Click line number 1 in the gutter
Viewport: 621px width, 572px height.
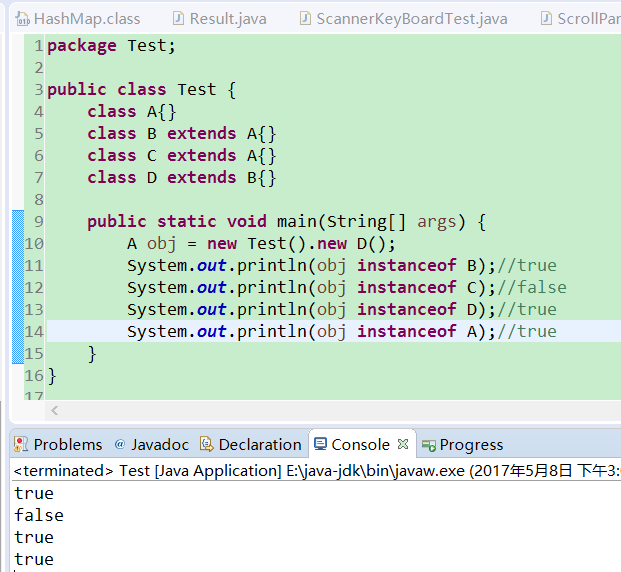point(38,46)
